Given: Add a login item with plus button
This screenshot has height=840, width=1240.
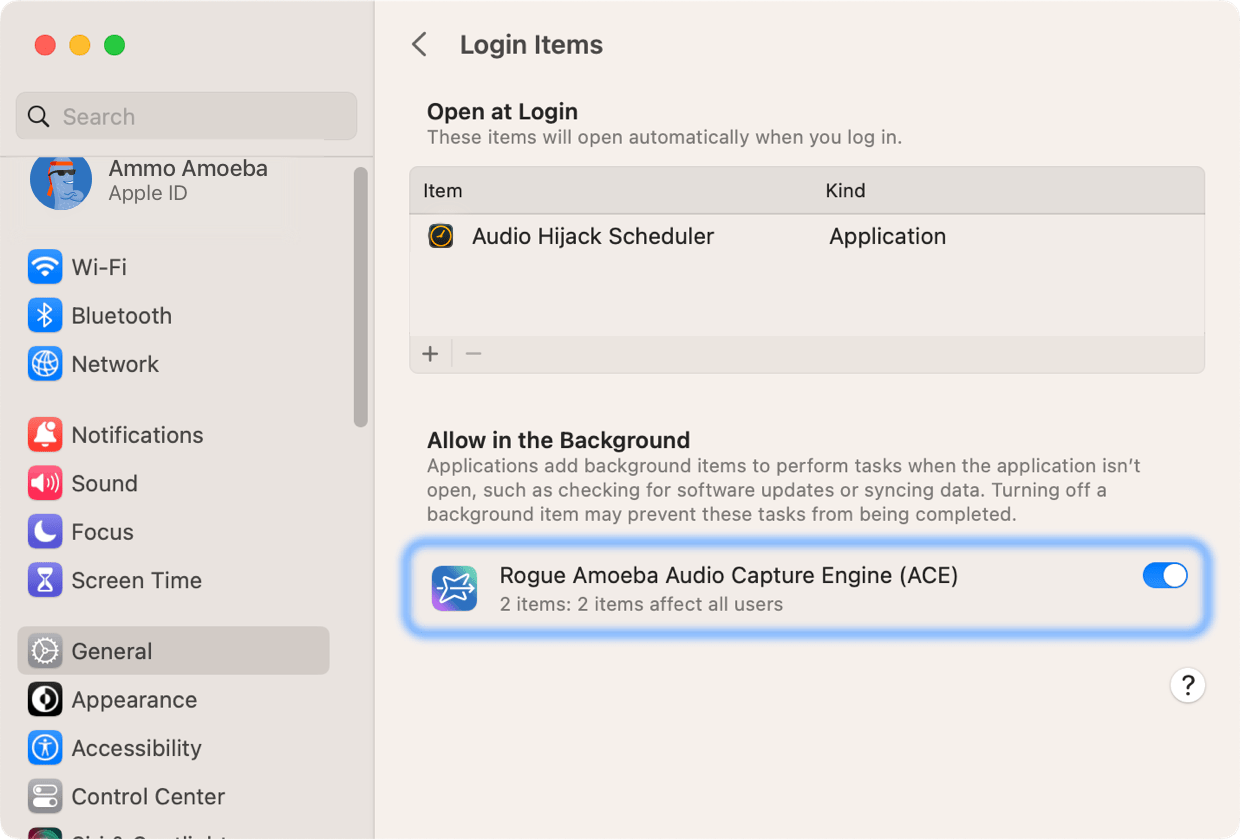Looking at the screenshot, I should pos(431,354).
